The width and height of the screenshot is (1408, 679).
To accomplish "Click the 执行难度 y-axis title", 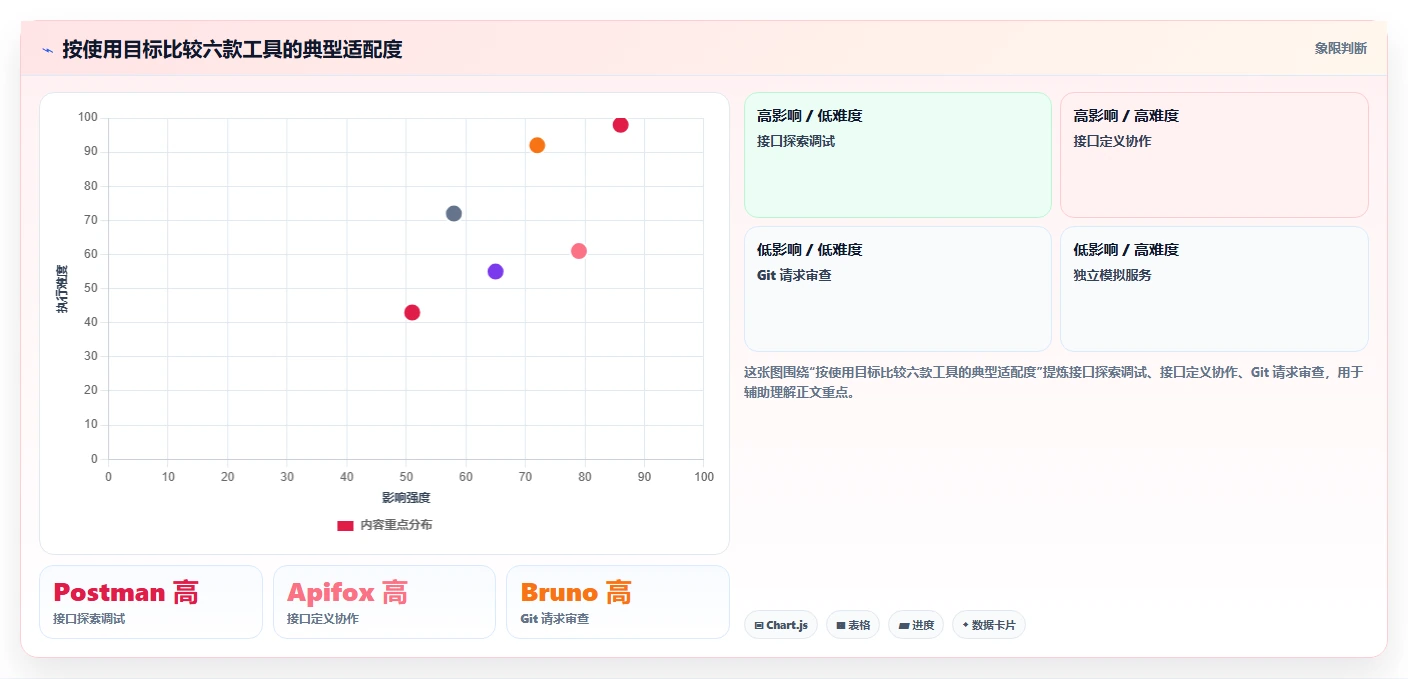I will pyautogui.click(x=62, y=289).
